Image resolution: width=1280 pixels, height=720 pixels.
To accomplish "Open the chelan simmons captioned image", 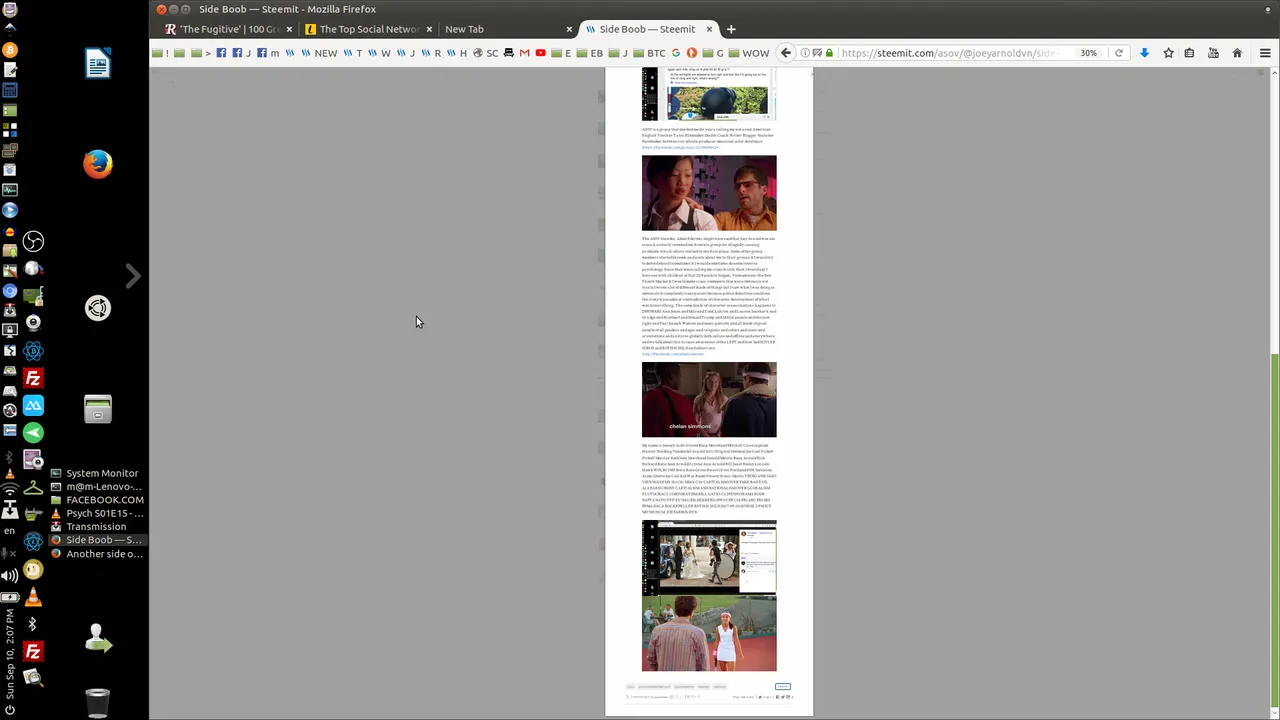I will (x=709, y=399).
